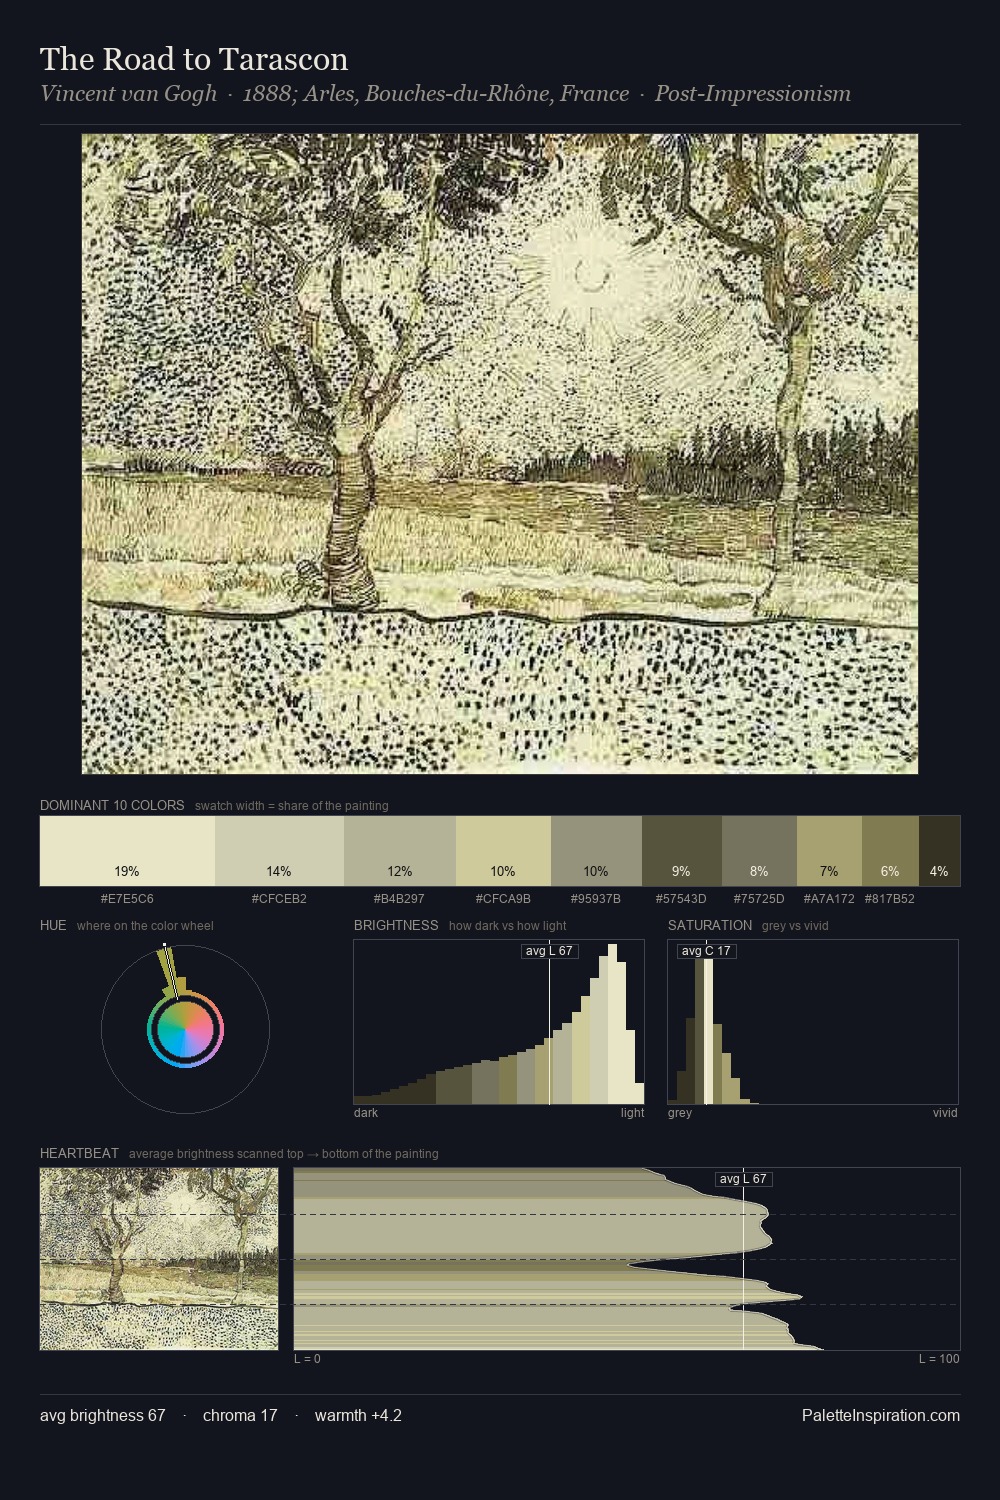This screenshot has width=1000, height=1500.
Task: Click the 'warmth +4.2' footer stat
Action: click(358, 1415)
